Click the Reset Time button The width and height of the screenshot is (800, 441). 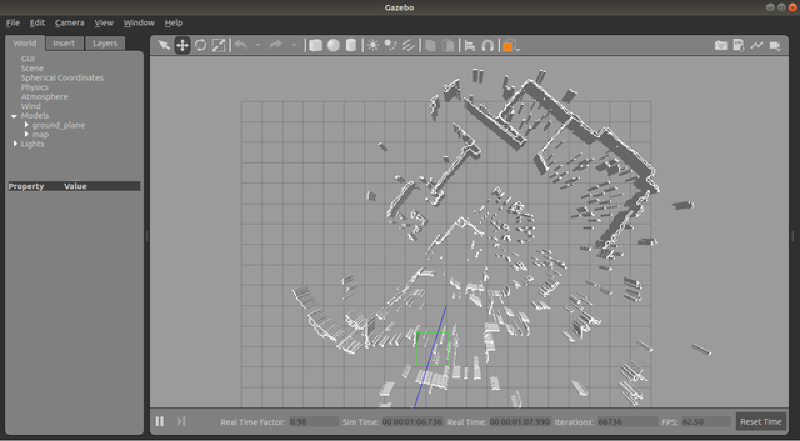click(x=761, y=422)
